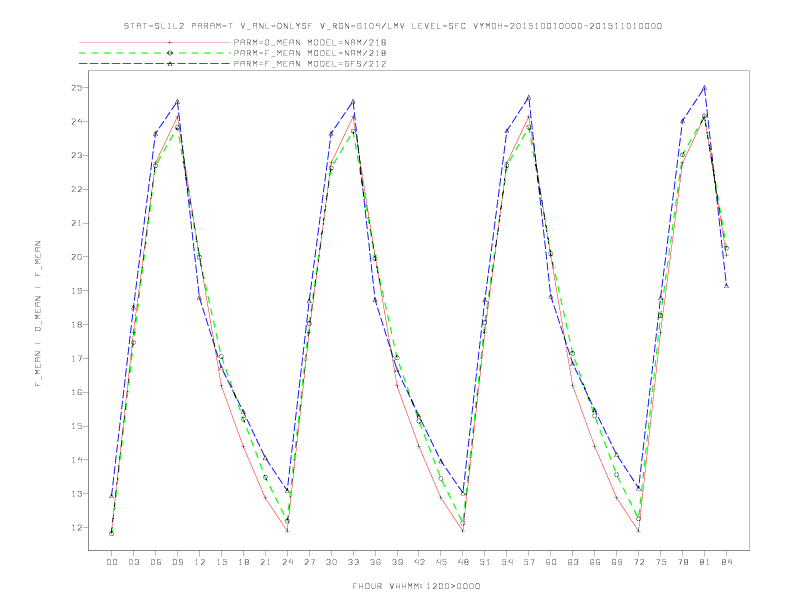Click y-axis tick value 24
This screenshot has width=792, height=612.
click(77, 122)
